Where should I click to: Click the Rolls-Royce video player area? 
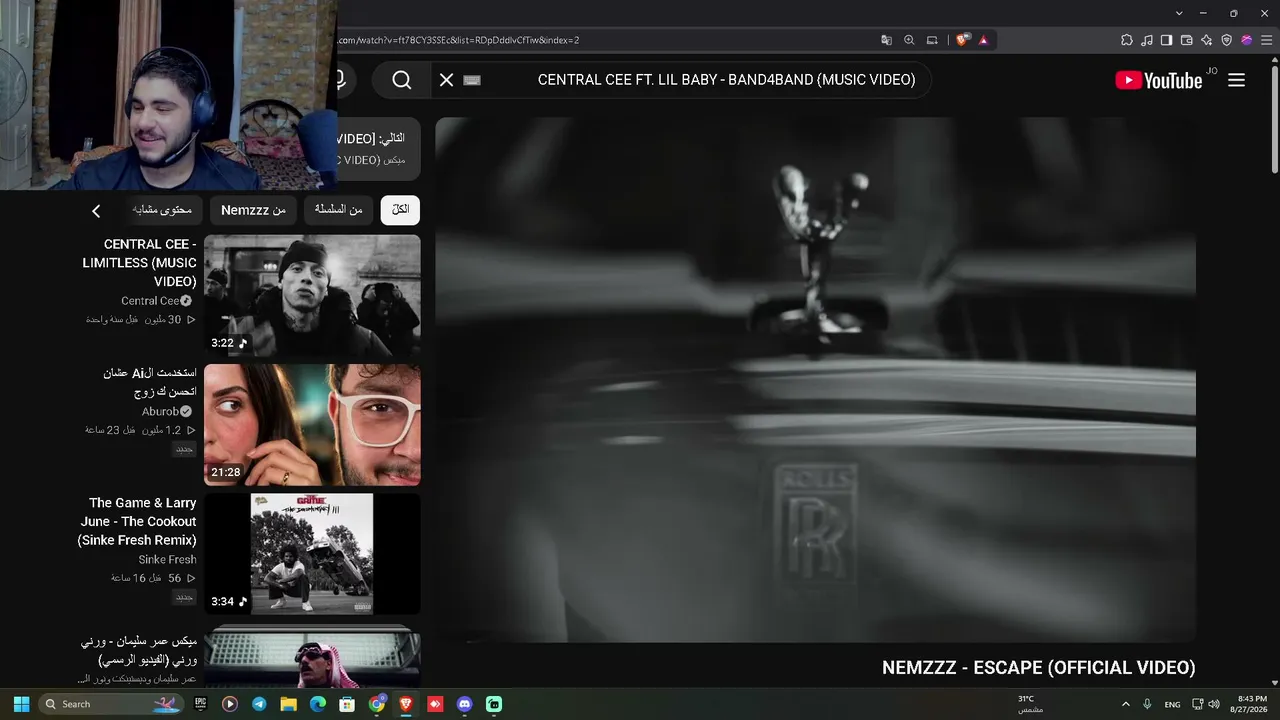[x=815, y=380]
